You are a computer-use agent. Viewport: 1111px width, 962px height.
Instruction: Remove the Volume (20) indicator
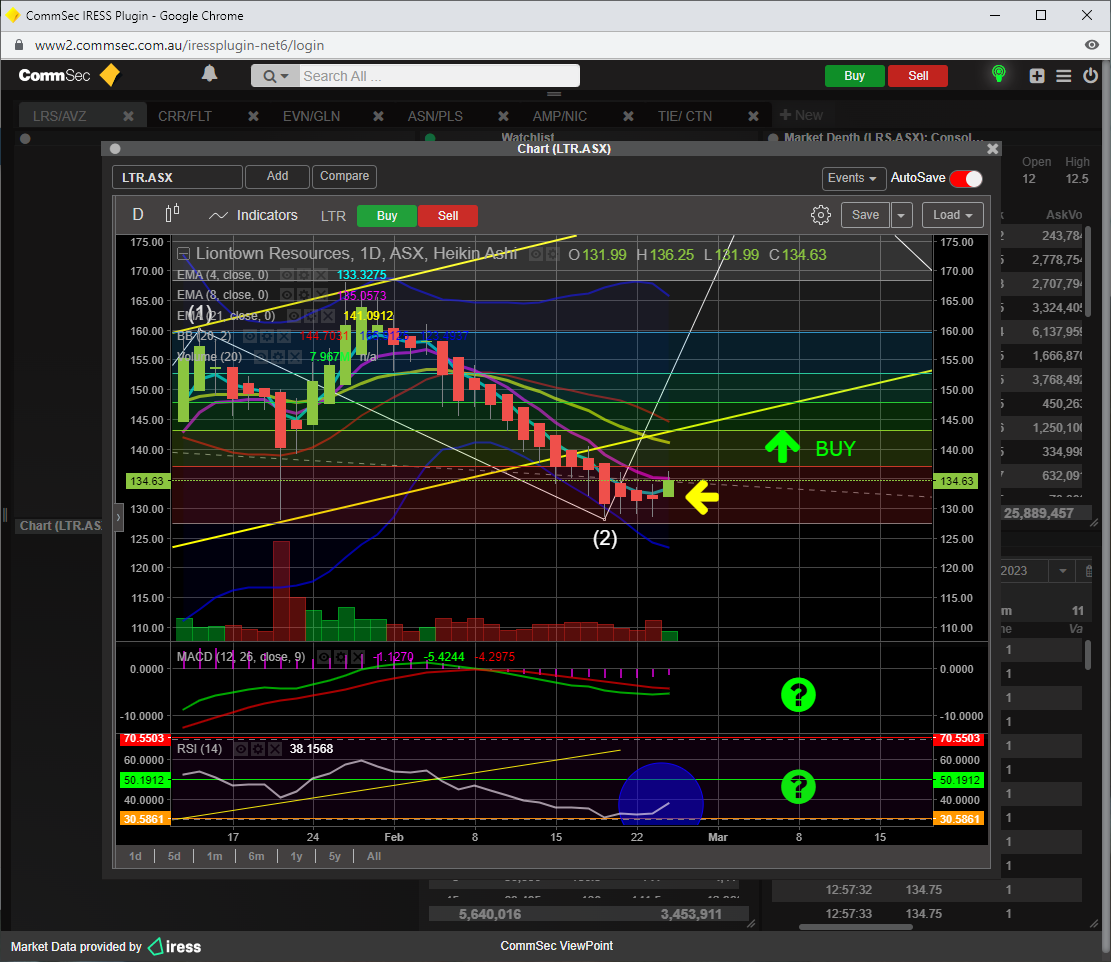(294, 356)
